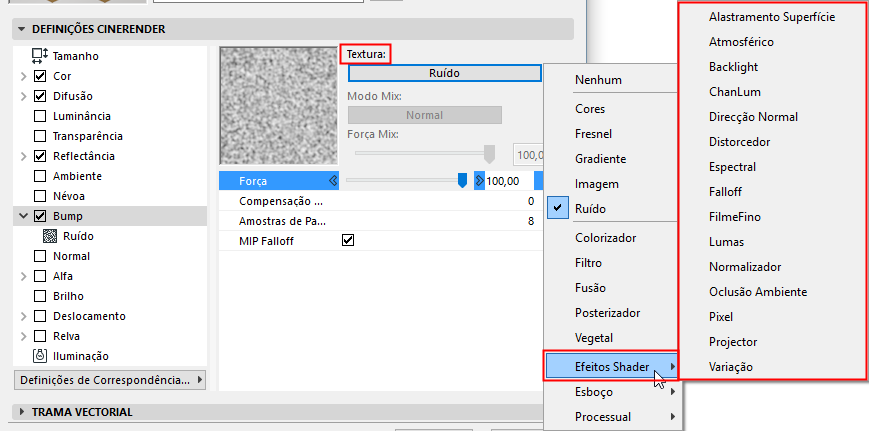869x431 pixels.
Task: Enable the Transparência channel checkbox
Action: [x=40, y=136]
